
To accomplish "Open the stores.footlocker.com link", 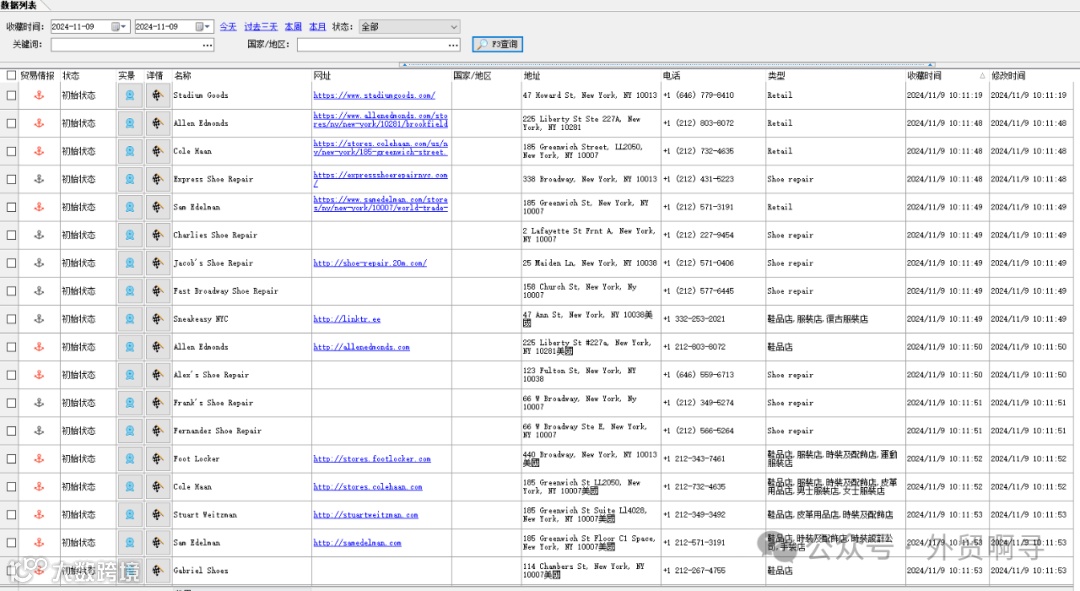I will pyautogui.click(x=372, y=459).
